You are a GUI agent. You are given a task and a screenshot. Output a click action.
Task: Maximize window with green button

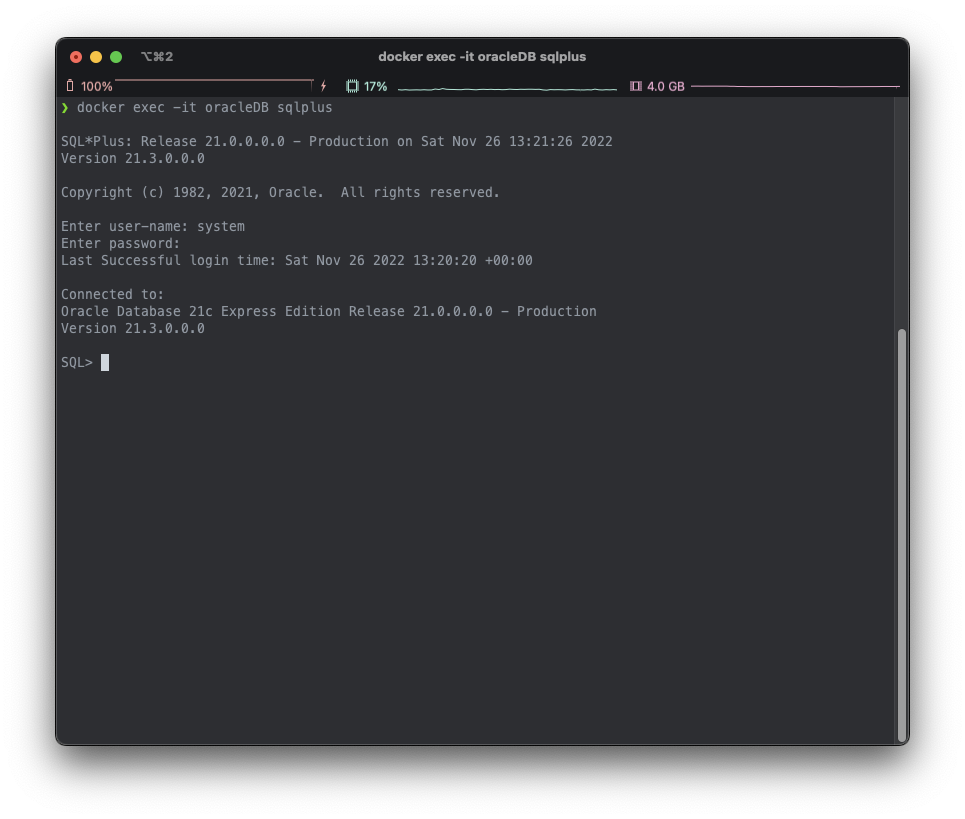[x=116, y=57]
